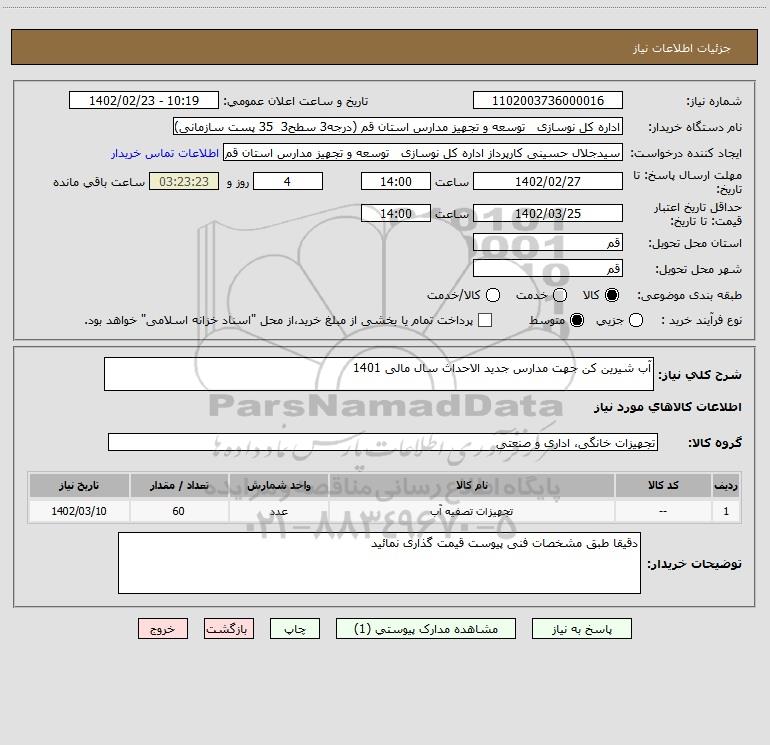The image size is (770, 745).
Task: Click the اطلاعات کالاهای مورد نیاز heading
Action: 668,407
